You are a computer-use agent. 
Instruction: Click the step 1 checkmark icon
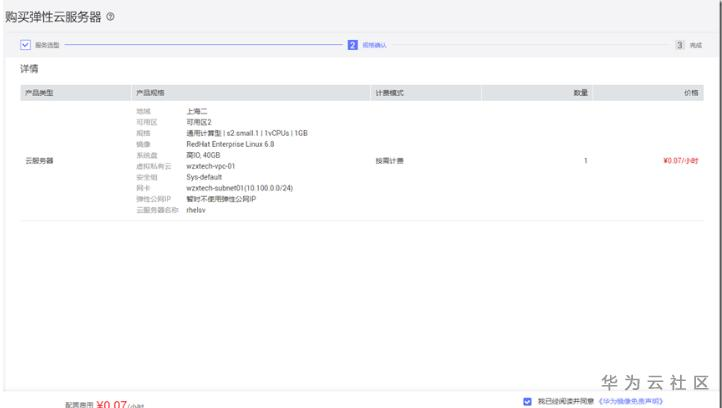[x=25, y=45]
